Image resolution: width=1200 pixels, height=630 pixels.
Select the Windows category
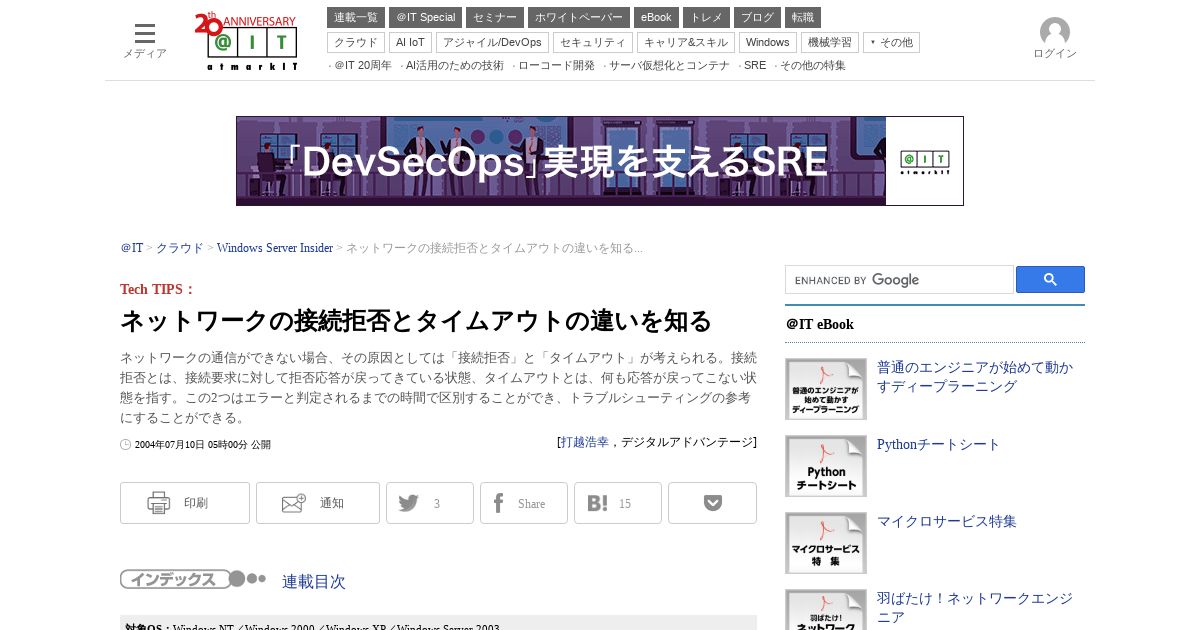[768, 43]
